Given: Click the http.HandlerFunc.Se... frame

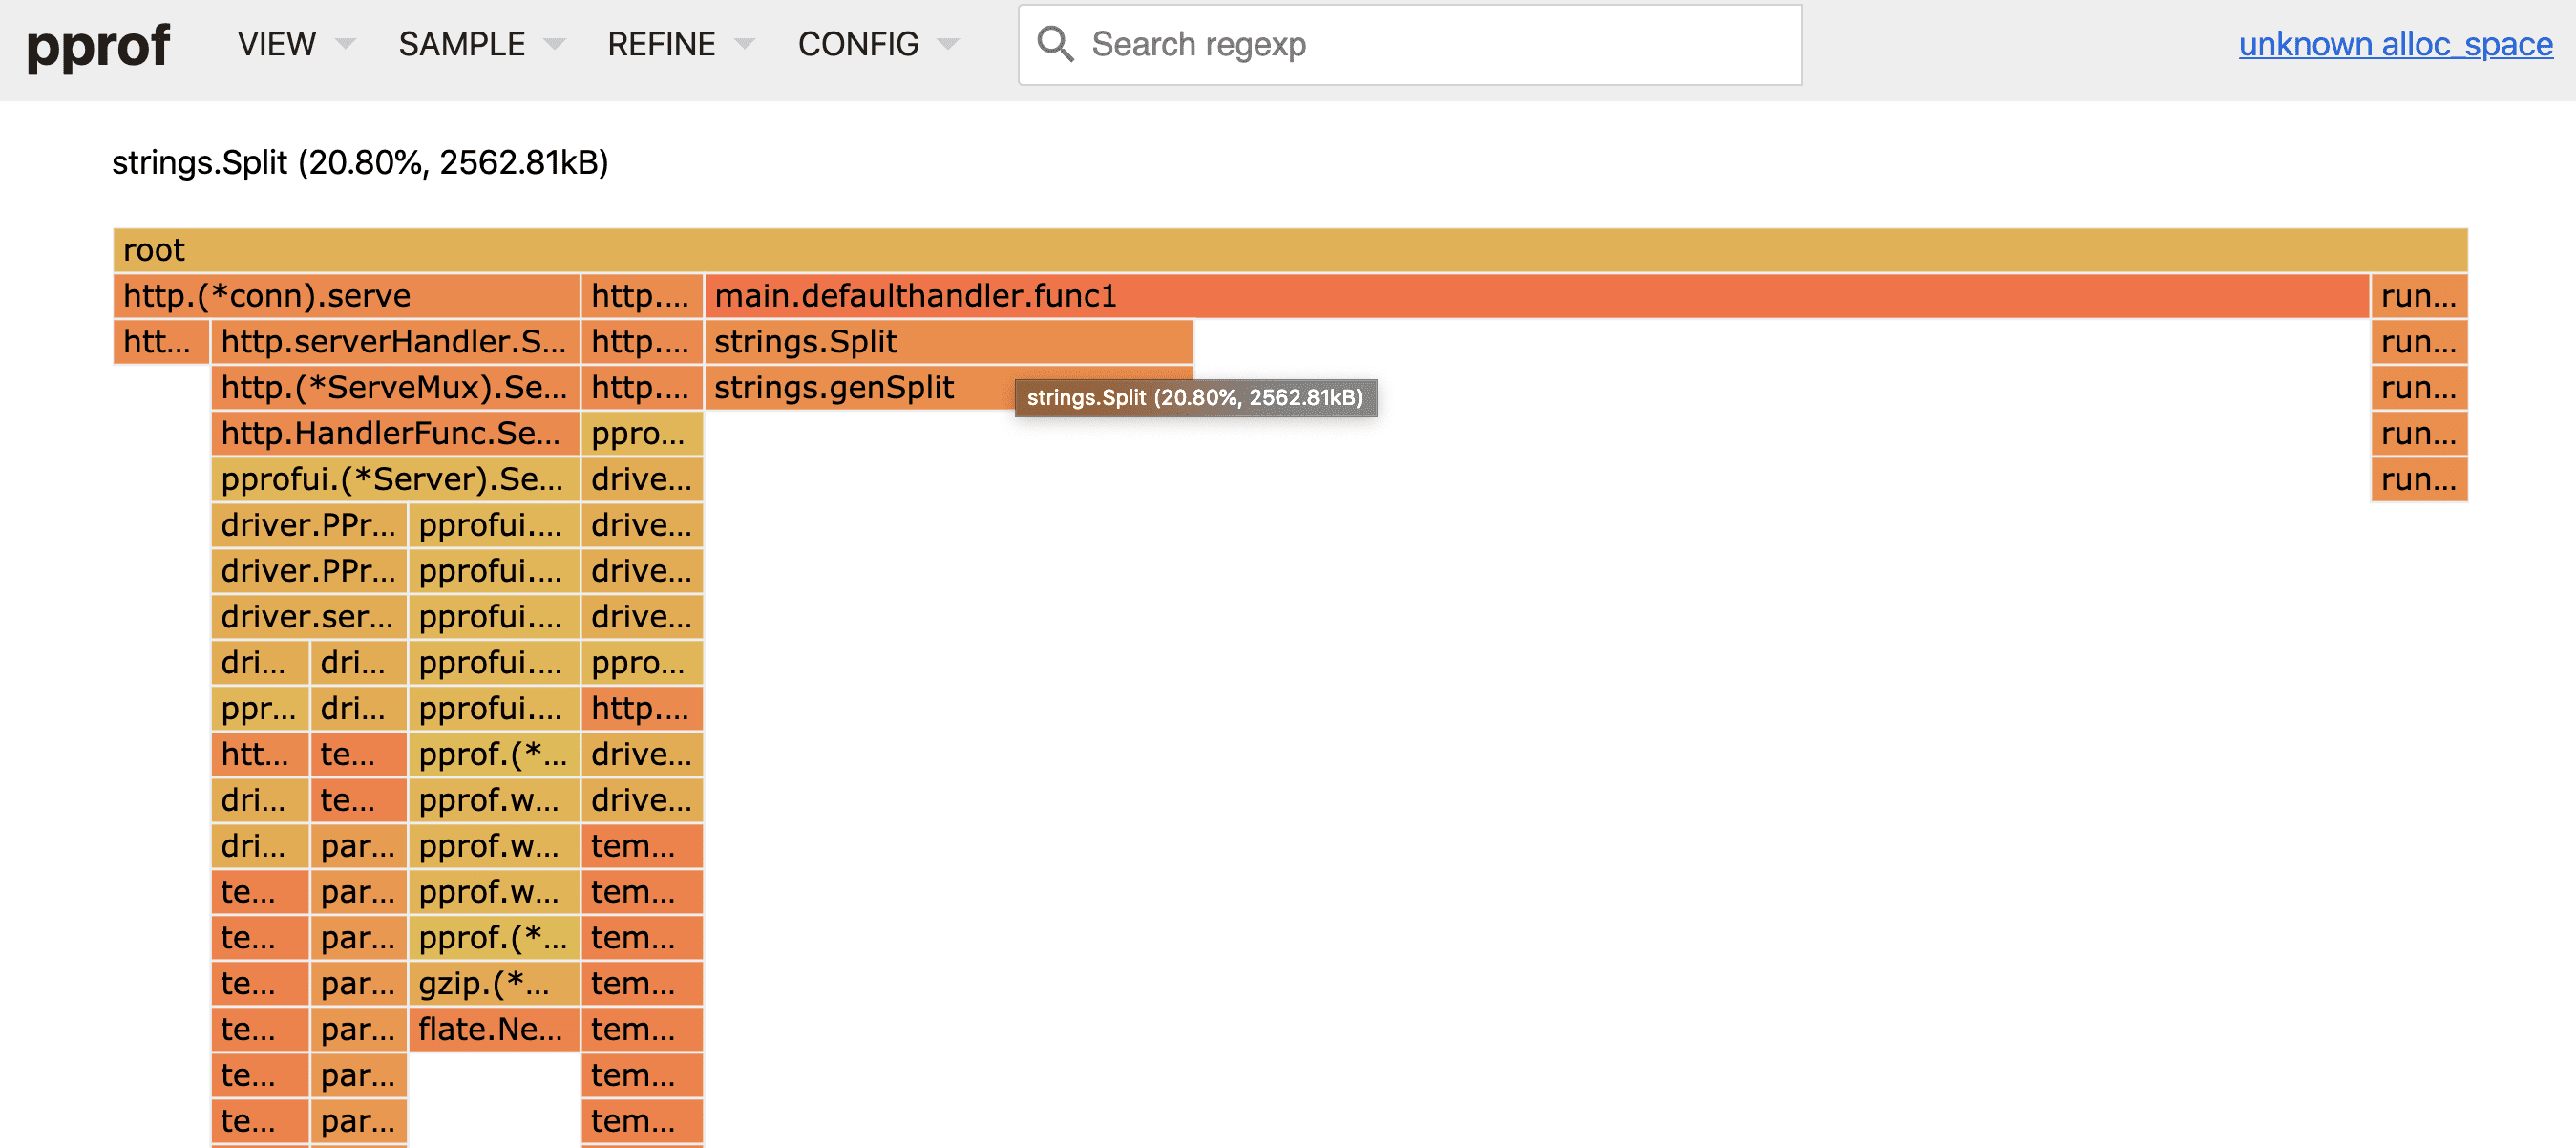Looking at the screenshot, I should 394,434.
